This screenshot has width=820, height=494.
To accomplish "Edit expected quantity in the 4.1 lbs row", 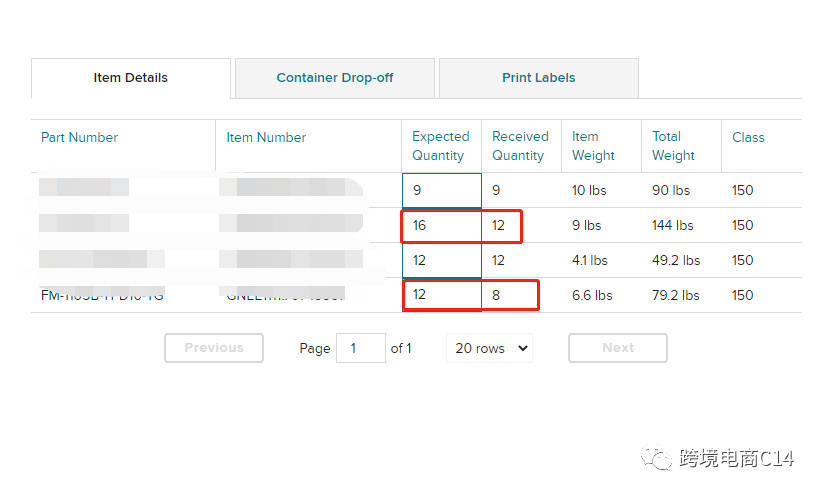I will (441, 260).
